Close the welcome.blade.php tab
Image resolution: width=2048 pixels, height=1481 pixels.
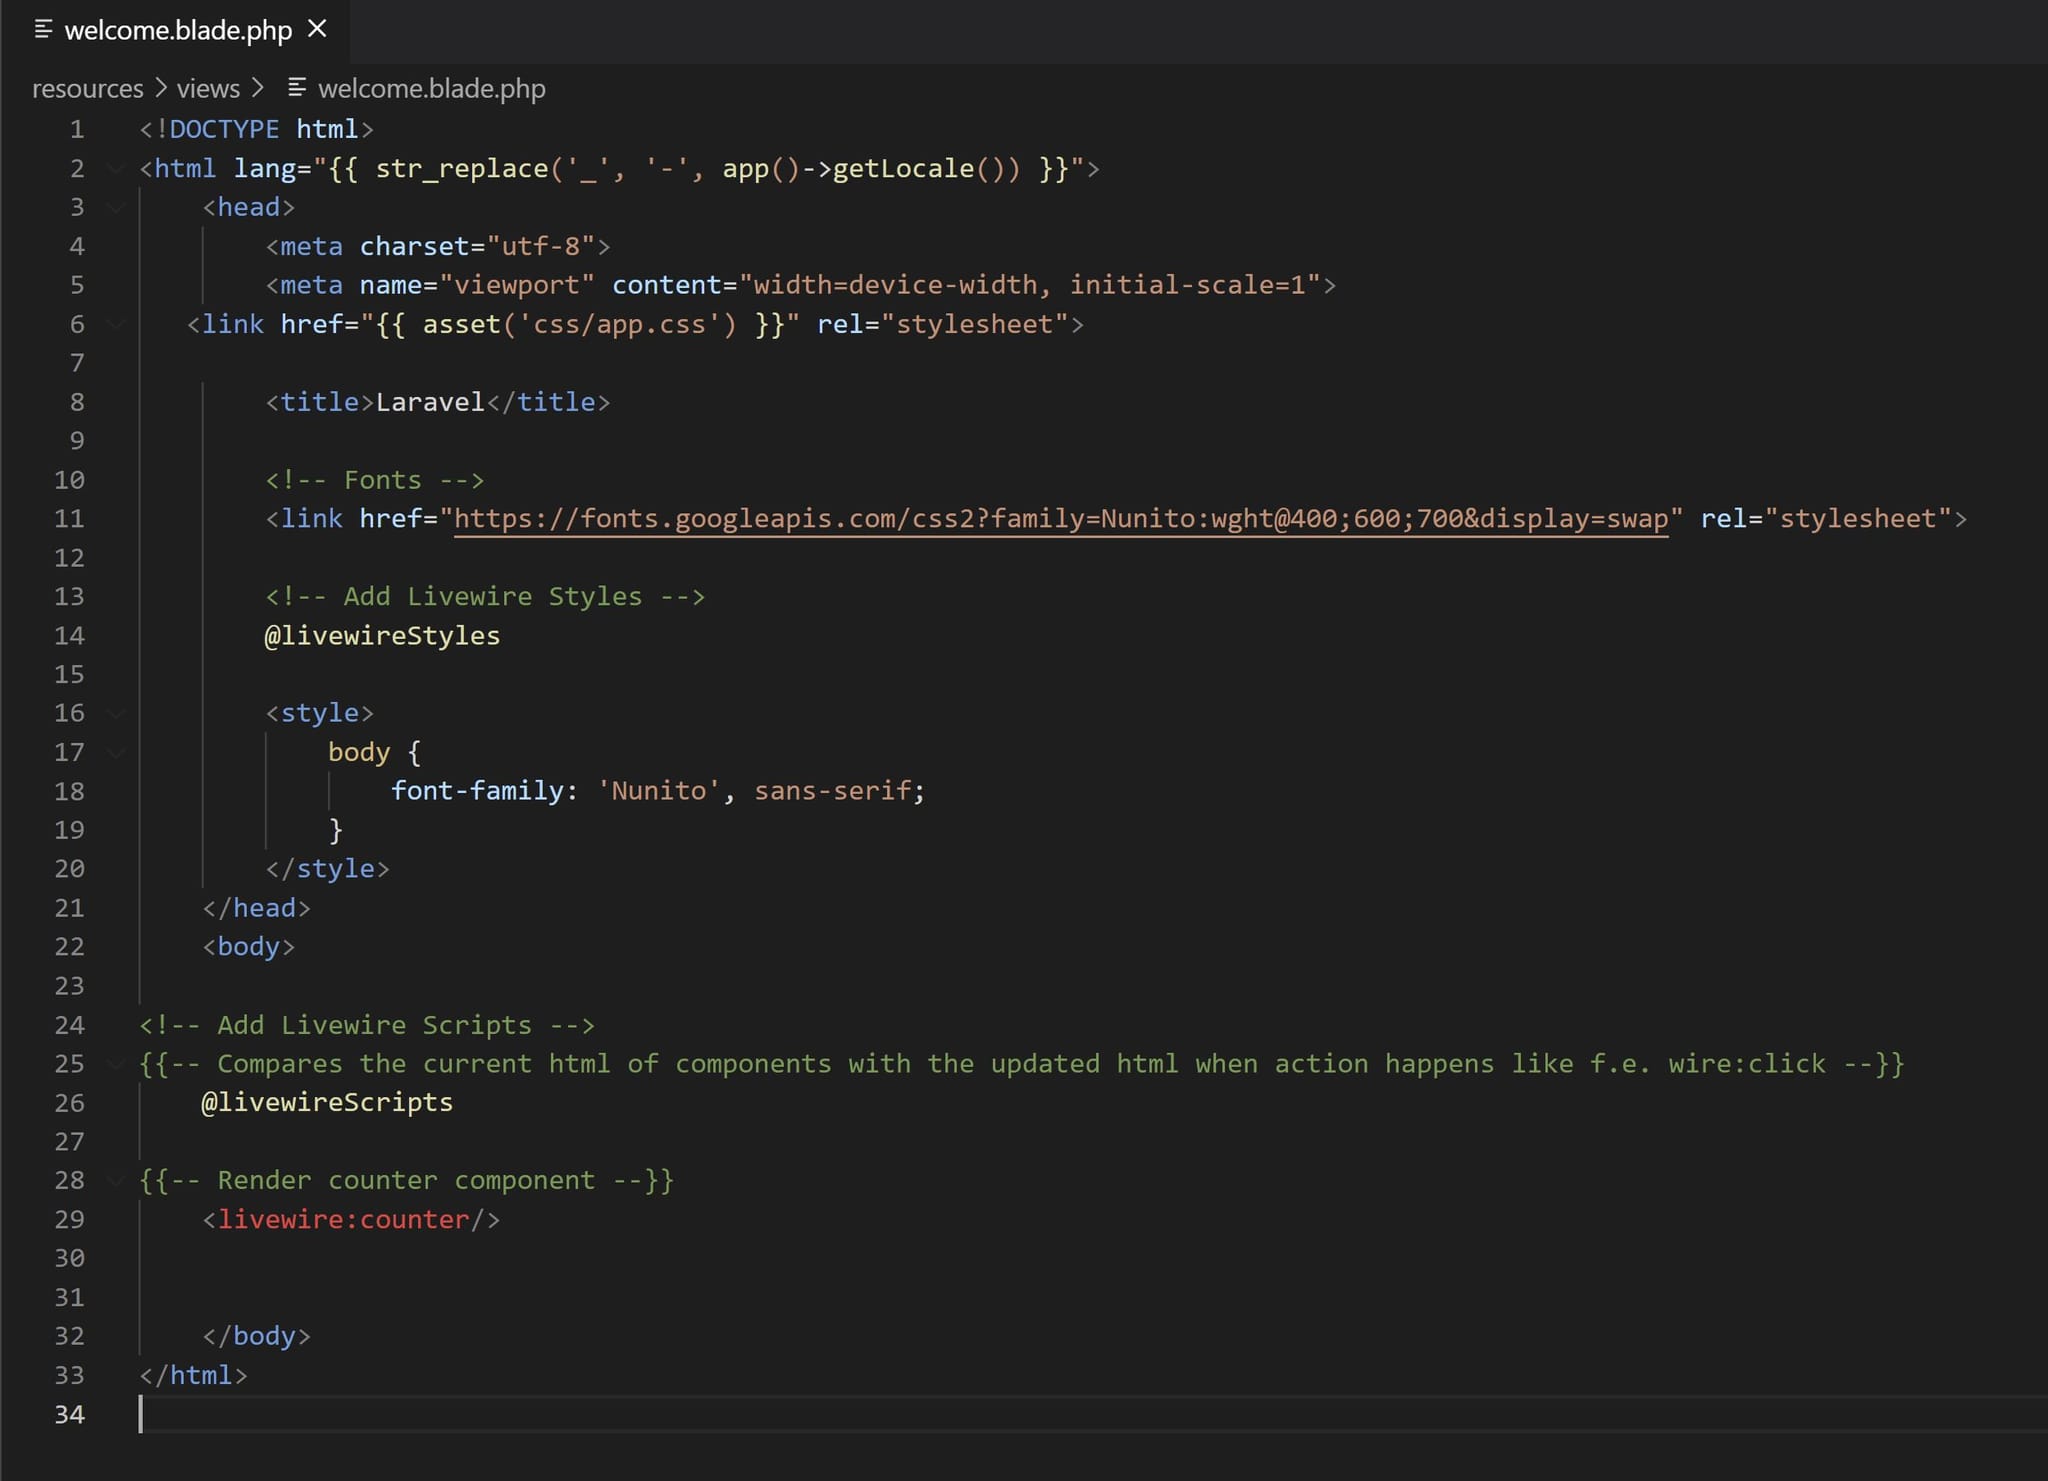tap(317, 29)
